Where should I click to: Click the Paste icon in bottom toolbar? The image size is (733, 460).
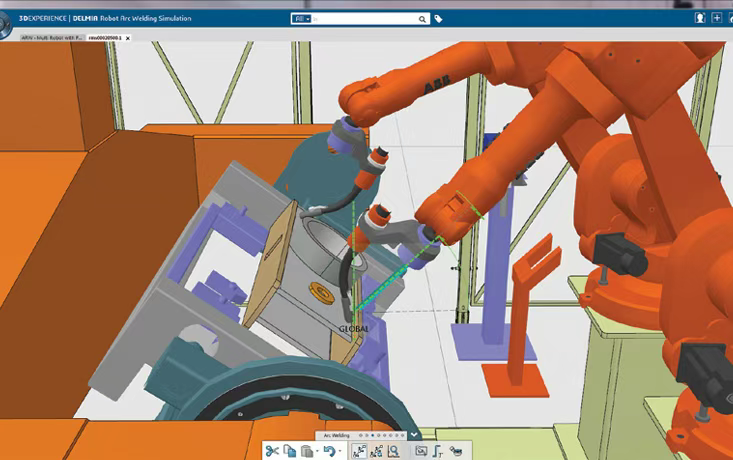point(307,452)
